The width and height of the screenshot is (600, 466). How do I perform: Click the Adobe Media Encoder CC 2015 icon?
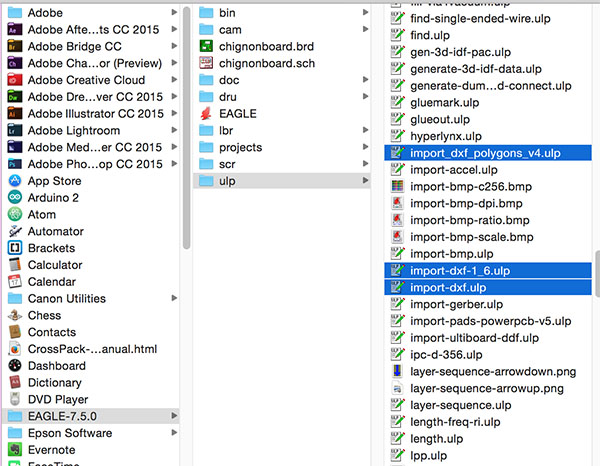(15, 147)
